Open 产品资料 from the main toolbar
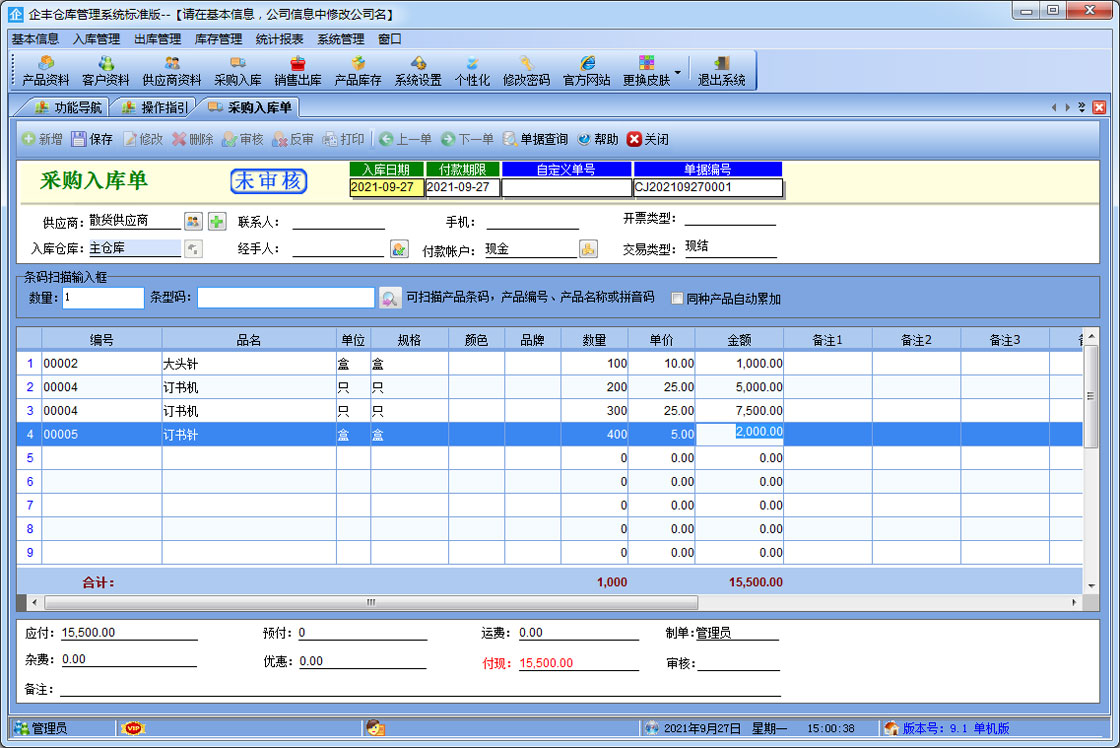Screen dimensions: 1120x748 [45, 70]
